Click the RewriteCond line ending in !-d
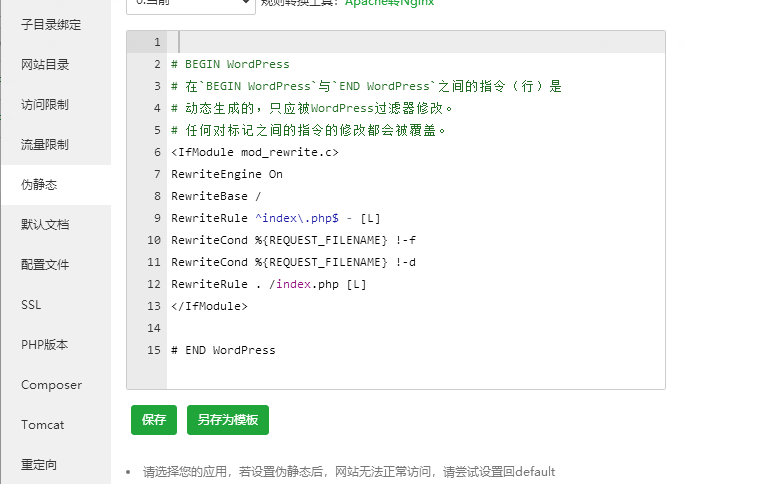The height and width of the screenshot is (484, 764). point(293,262)
